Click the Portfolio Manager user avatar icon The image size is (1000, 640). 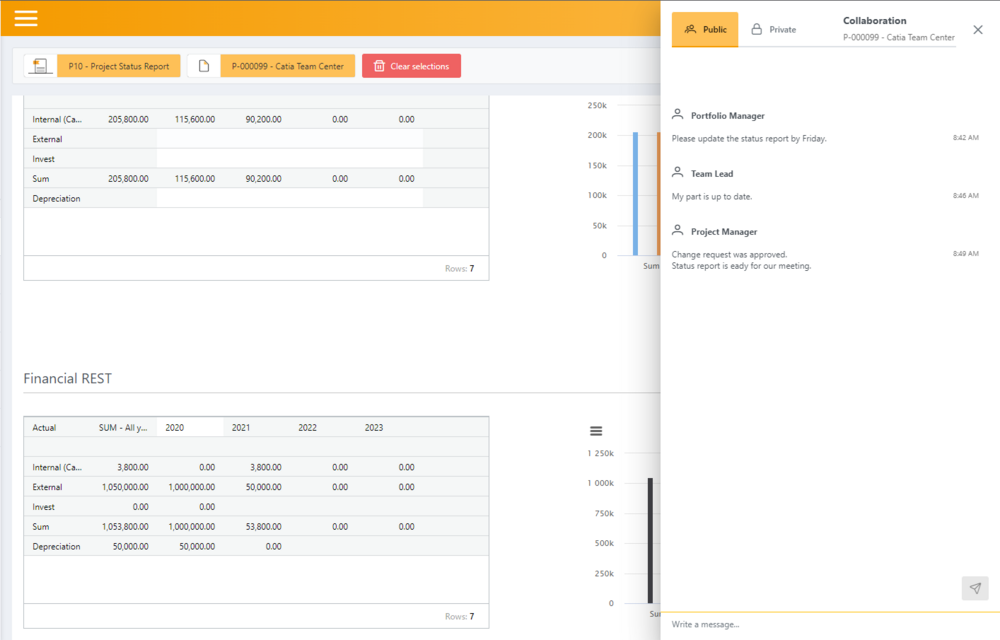pyautogui.click(x=678, y=115)
